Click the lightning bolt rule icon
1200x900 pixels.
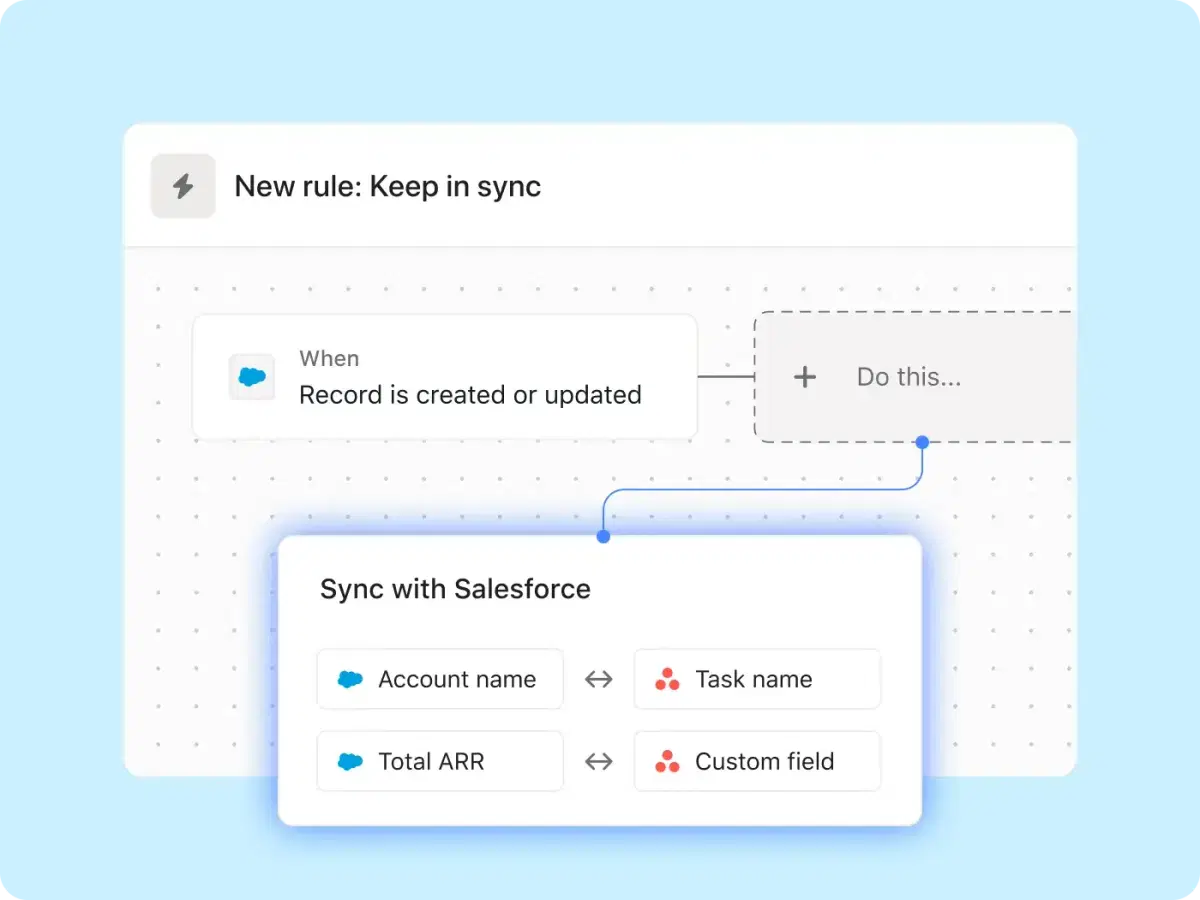click(183, 186)
